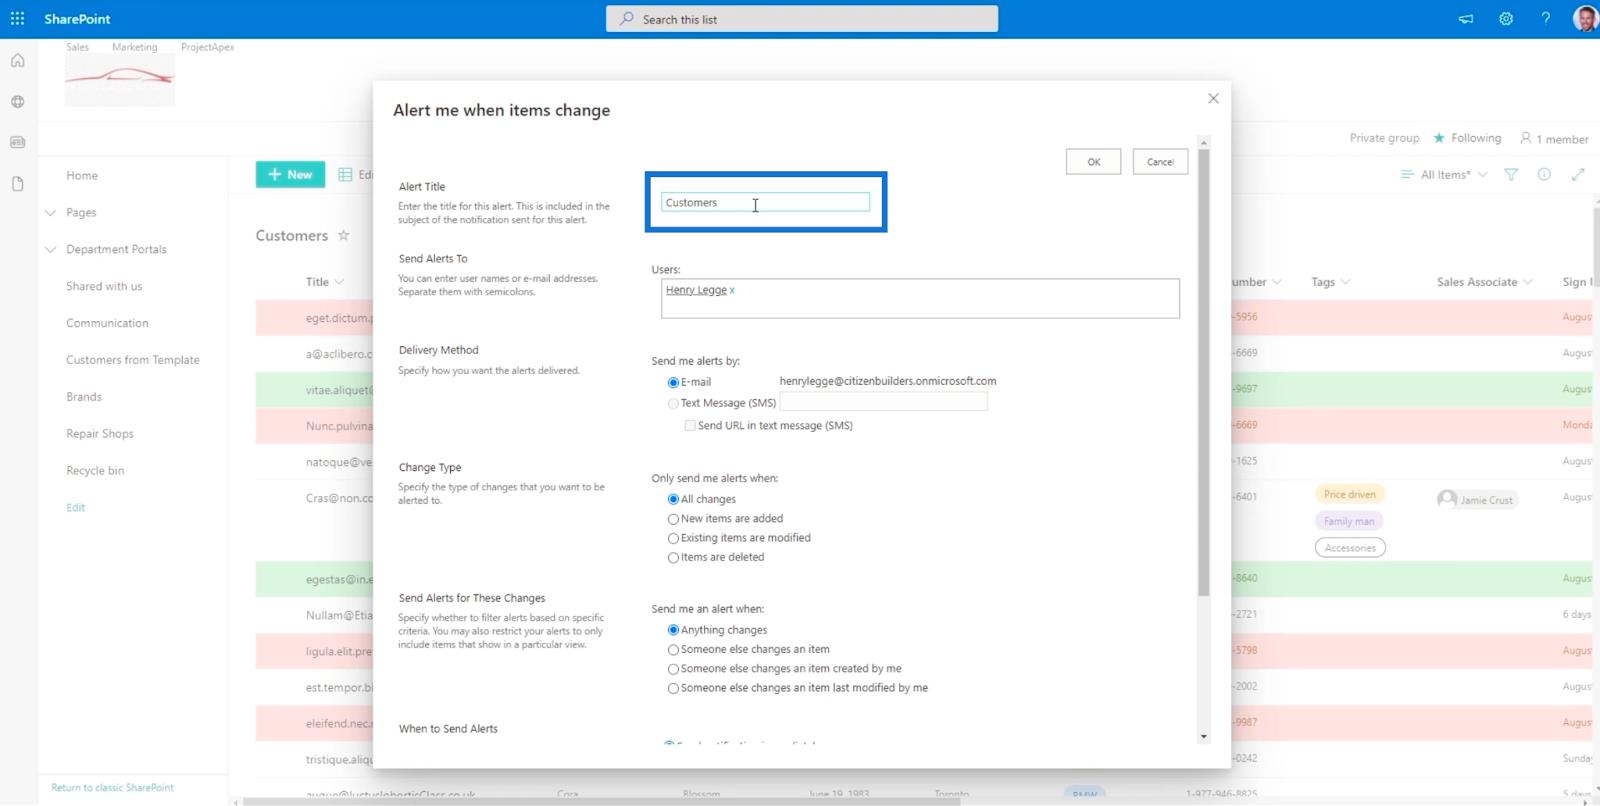
Task: Expand list to full screen icon
Action: pyautogui.click(x=1578, y=174)
